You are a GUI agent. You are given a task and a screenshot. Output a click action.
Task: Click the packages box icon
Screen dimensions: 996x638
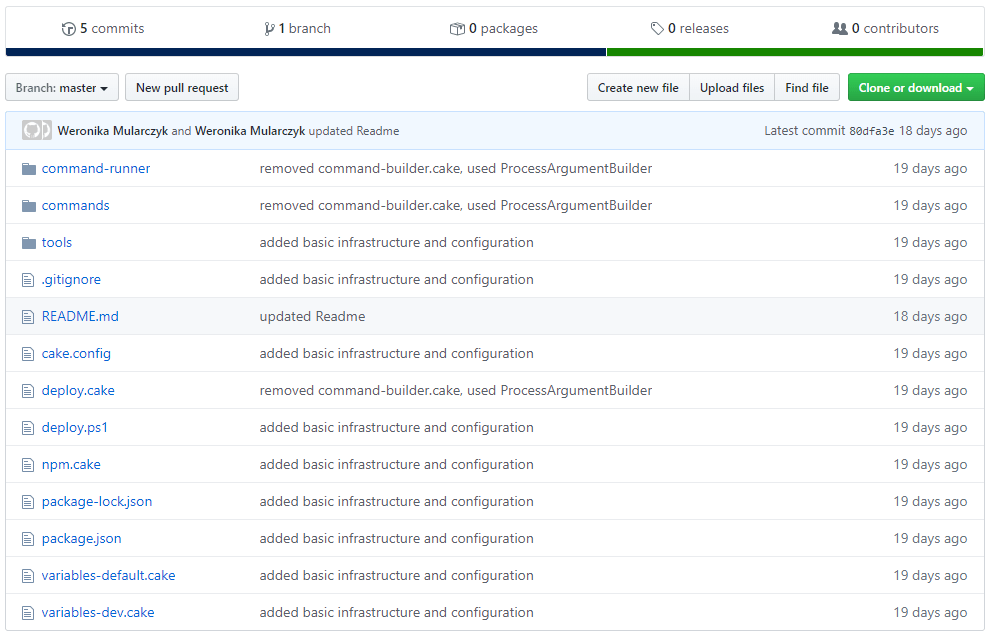[x=457, y=29]
